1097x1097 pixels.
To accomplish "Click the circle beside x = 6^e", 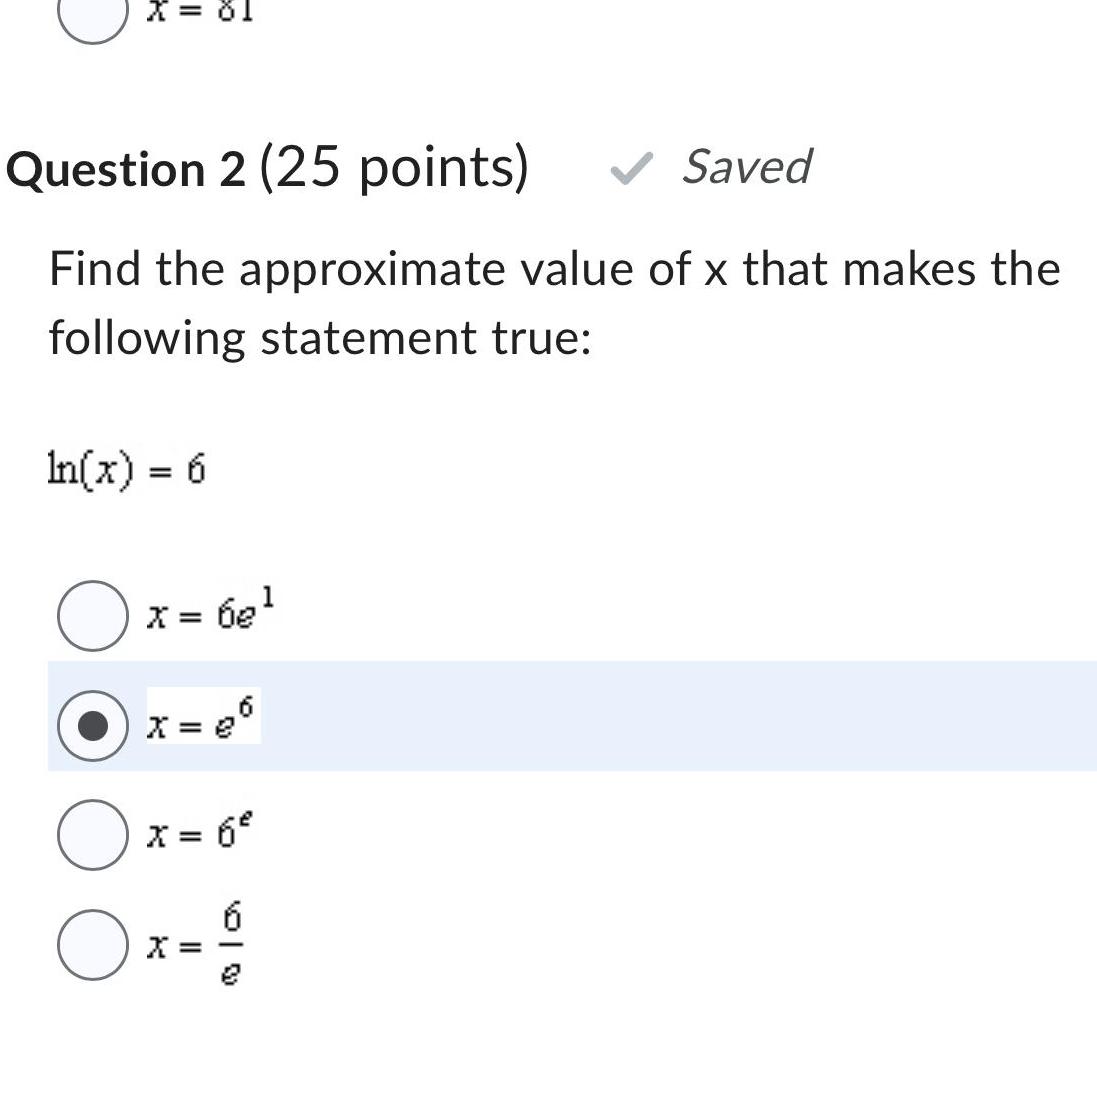I will point(92,831).
